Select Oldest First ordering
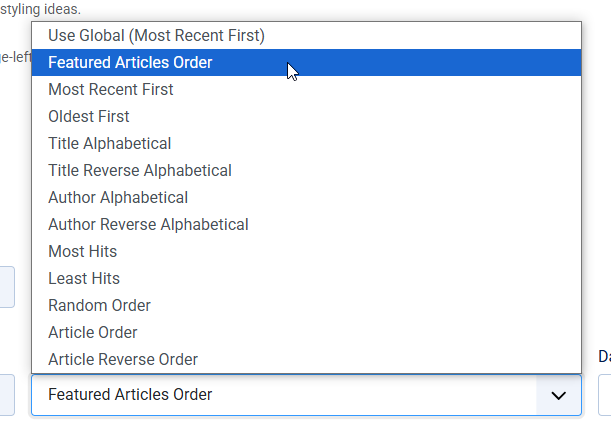This screenshot has width=611, height=440. [x=88, y=116]
